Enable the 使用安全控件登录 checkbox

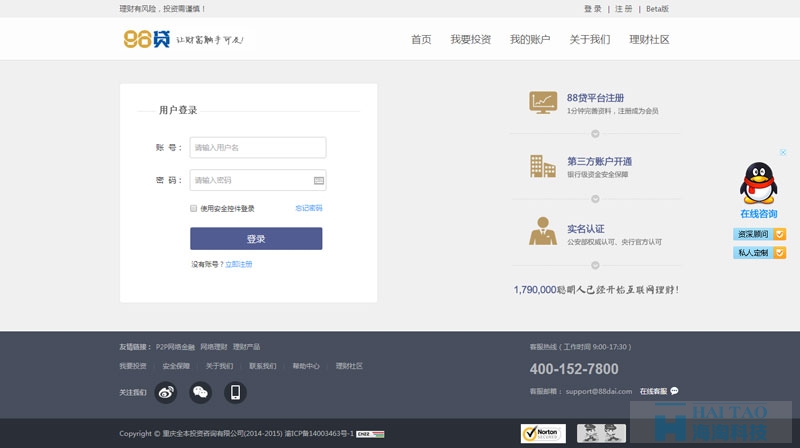(193, 208)
